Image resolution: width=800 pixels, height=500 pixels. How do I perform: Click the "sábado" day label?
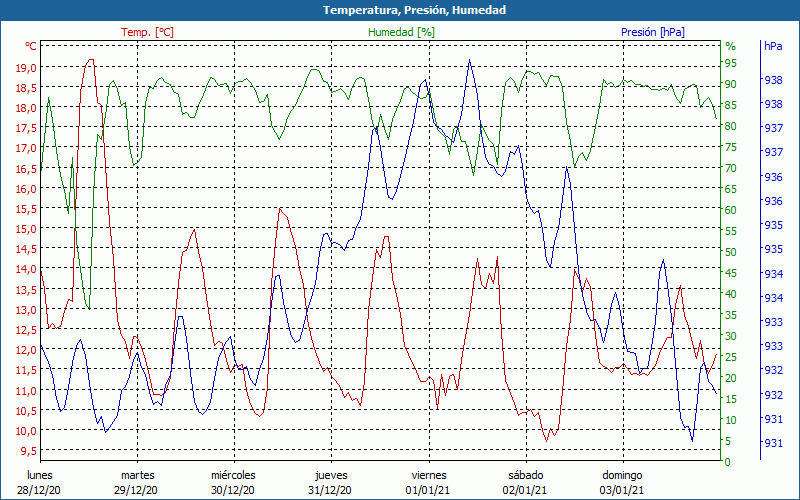526,475
